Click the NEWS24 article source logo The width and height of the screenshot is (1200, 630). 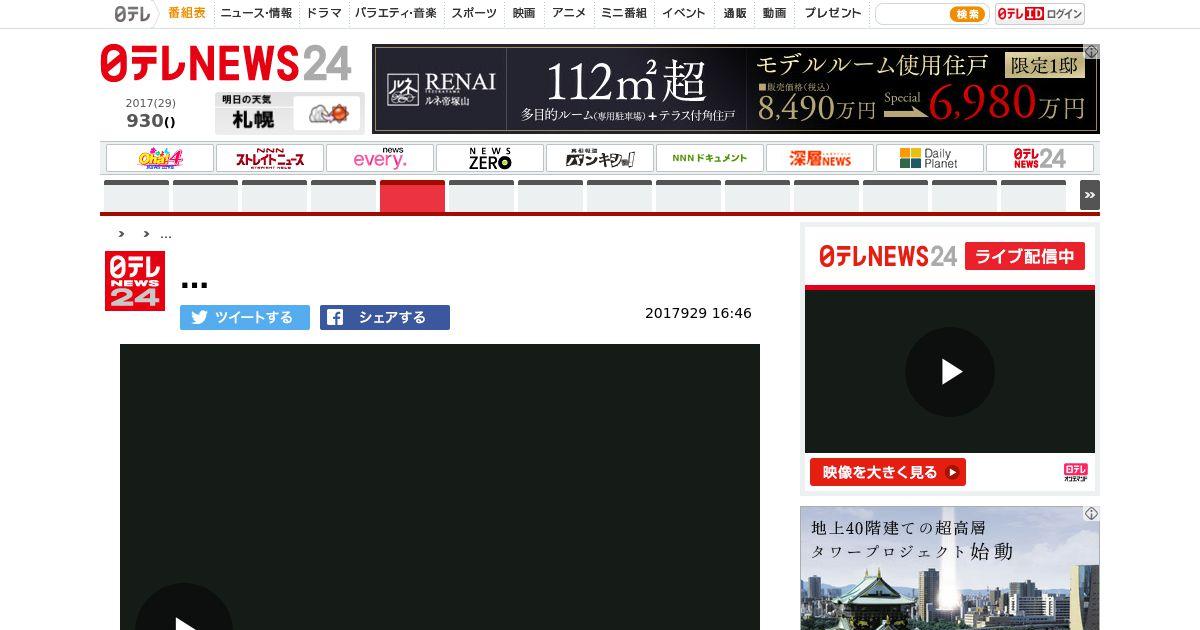pyautogui.click(x=135, y=281)
